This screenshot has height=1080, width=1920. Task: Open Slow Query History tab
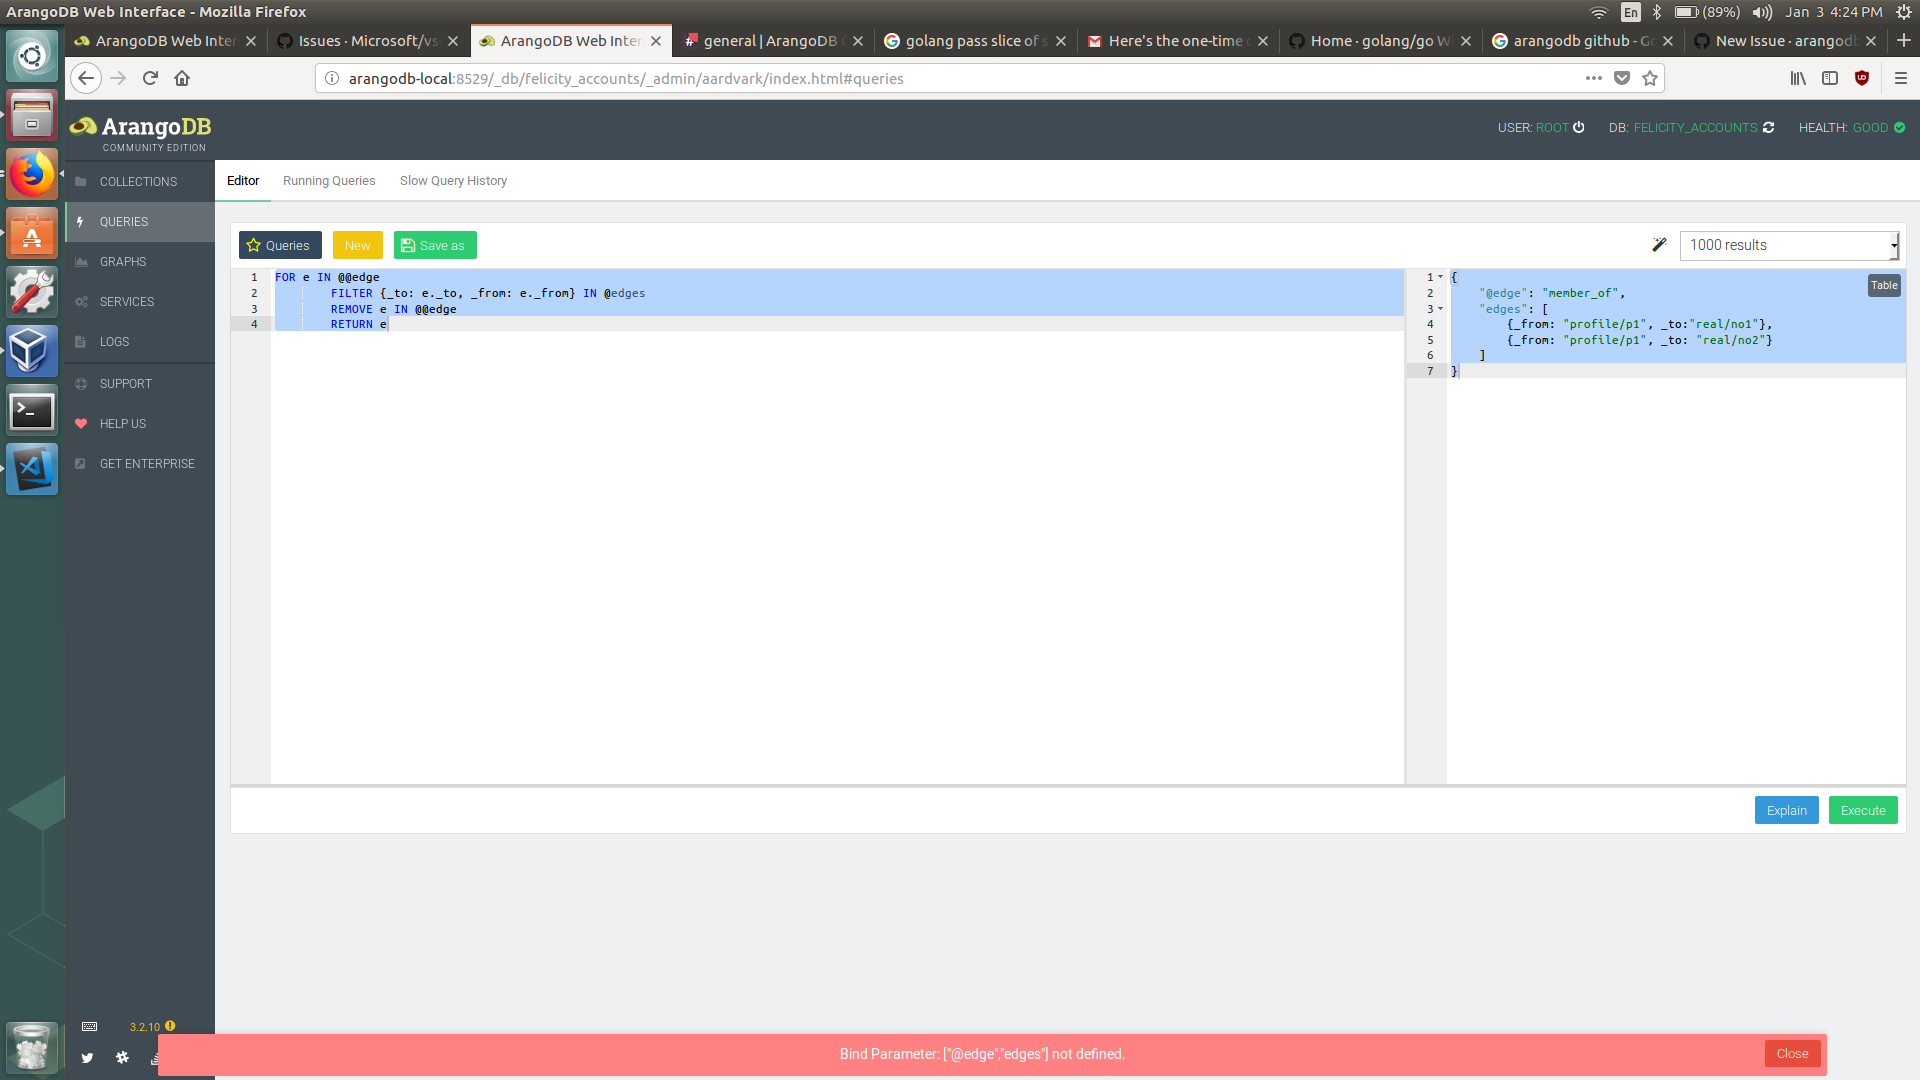(453, 181)
